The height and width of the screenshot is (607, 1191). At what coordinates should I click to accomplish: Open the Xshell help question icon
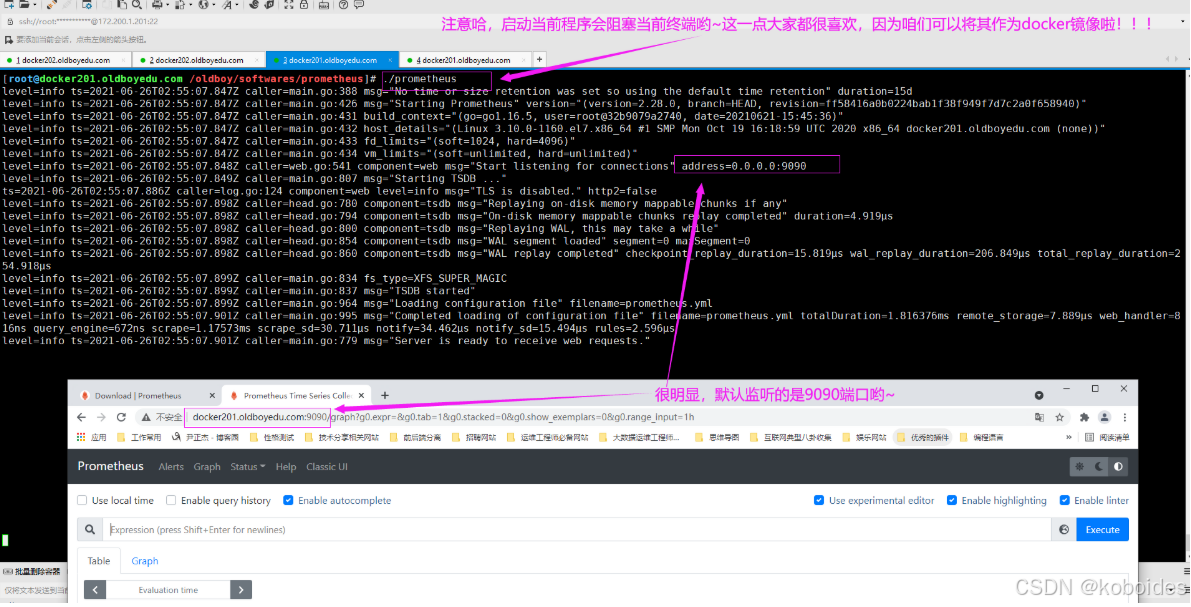[343, 5]
